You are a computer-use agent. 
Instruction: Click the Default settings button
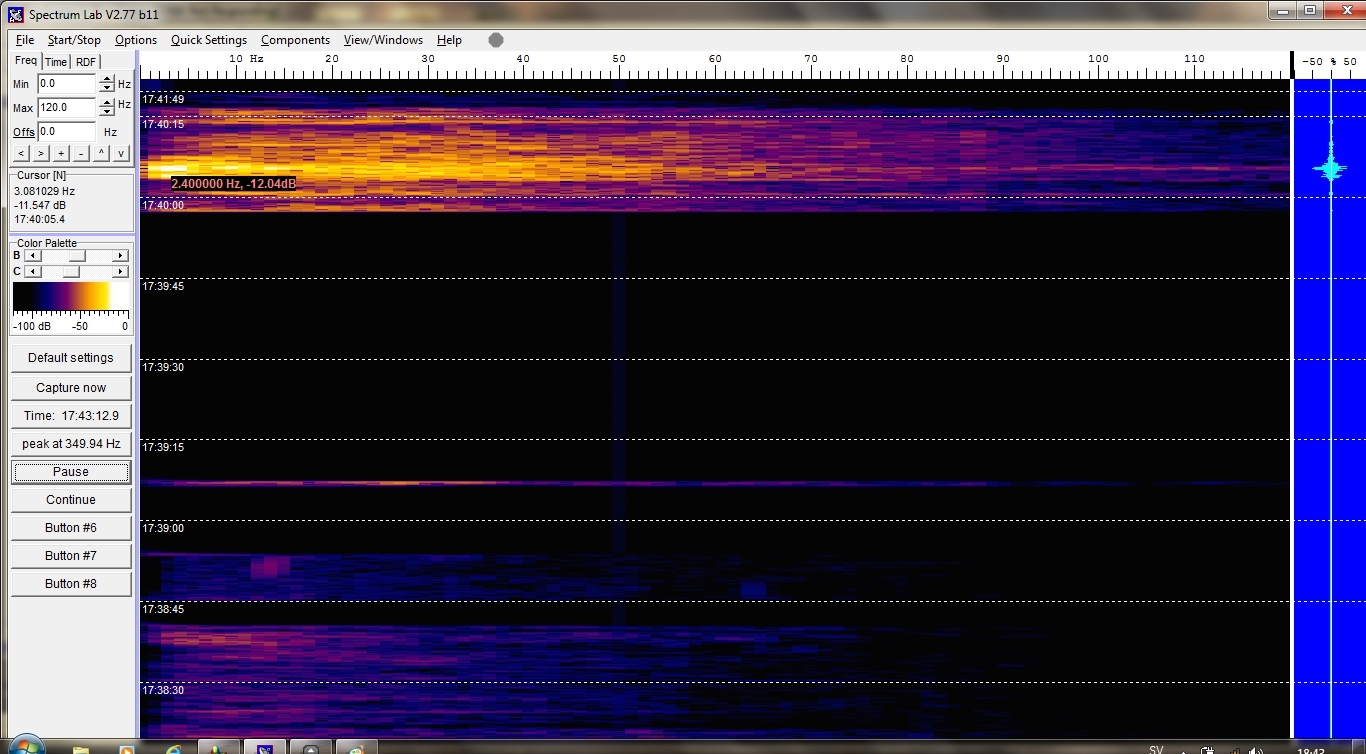click(x=71, y=358)
